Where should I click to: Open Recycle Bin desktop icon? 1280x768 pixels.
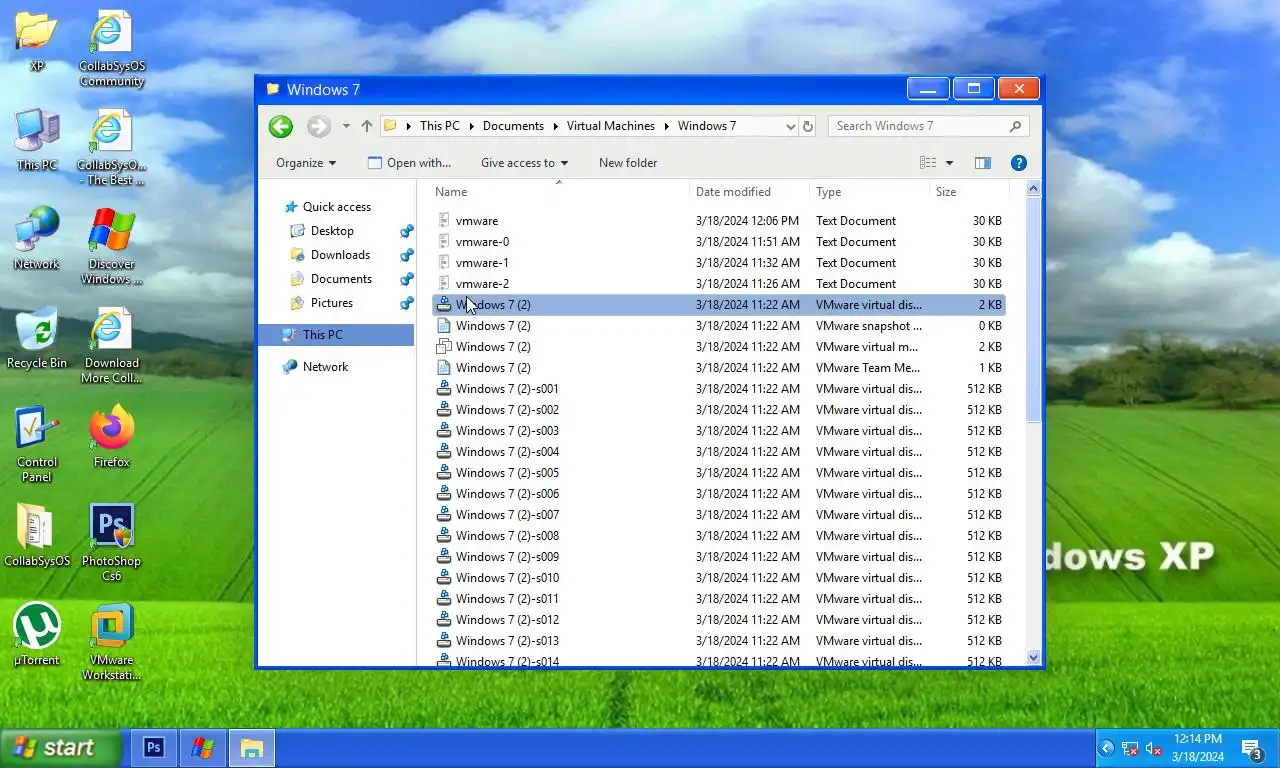37,338
